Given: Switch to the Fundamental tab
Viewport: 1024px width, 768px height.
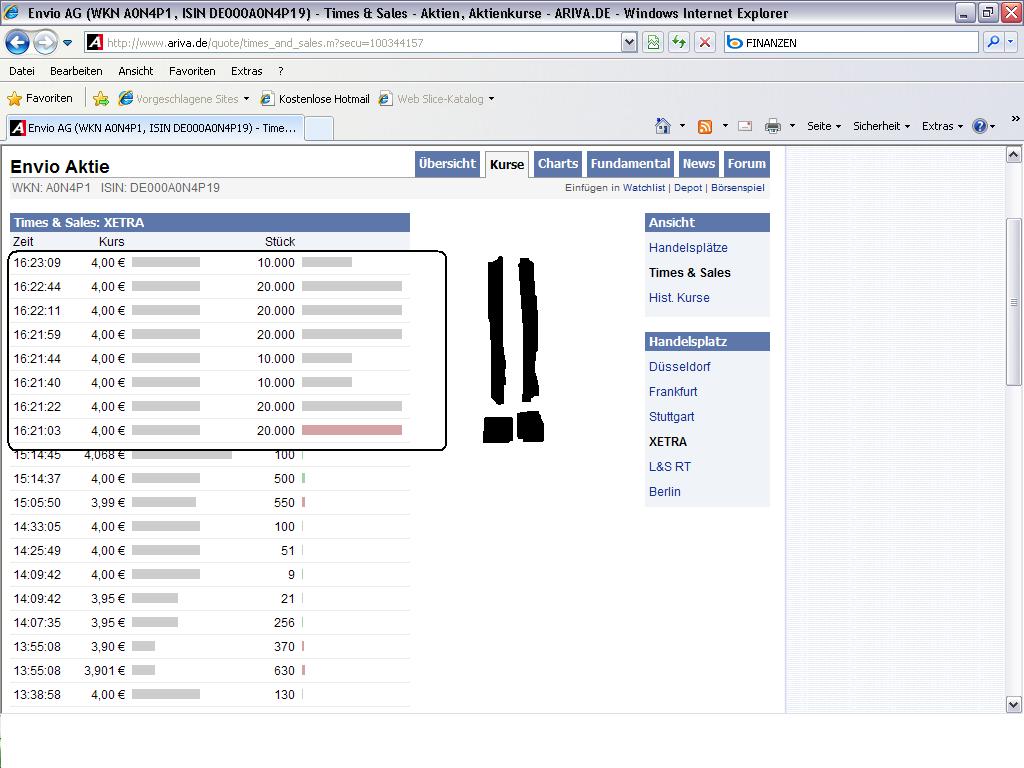Looking at the screenshot, I should (630, 164).
